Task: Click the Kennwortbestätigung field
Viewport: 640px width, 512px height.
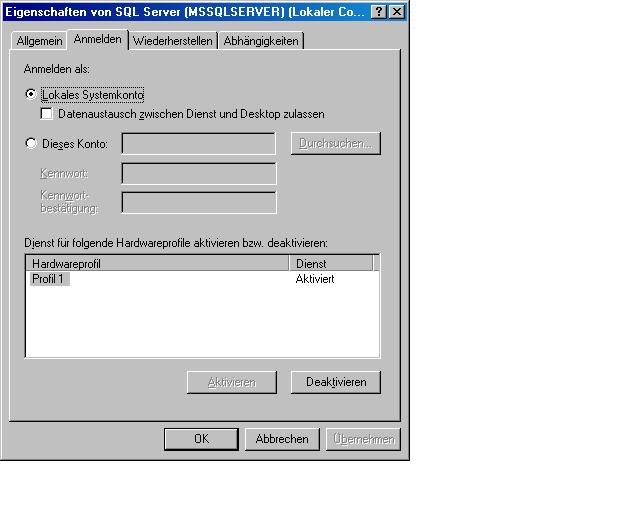Action: (x=199, y=203)
